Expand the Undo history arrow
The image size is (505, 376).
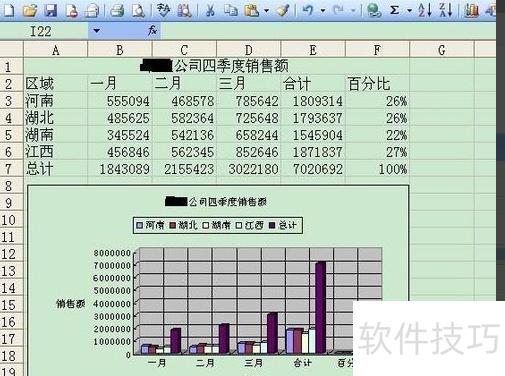[x=323, y=11]
